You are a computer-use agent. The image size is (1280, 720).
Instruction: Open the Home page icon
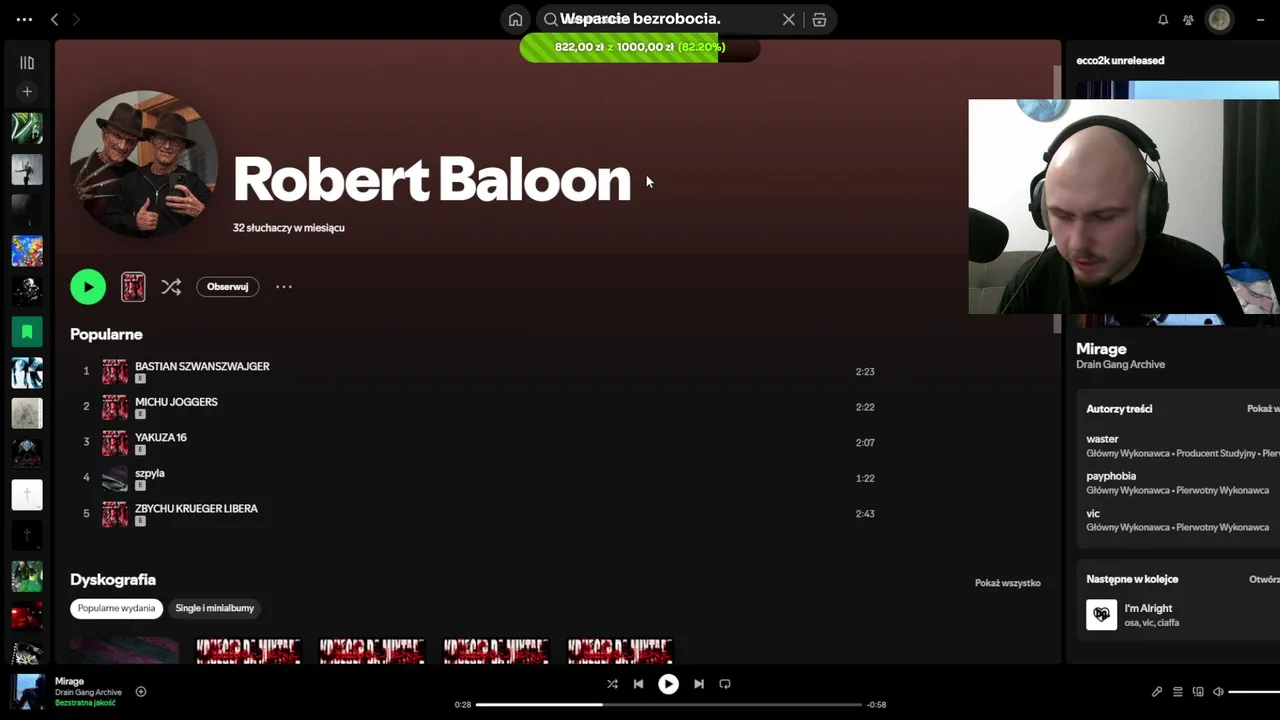click(x=515, y=19)
